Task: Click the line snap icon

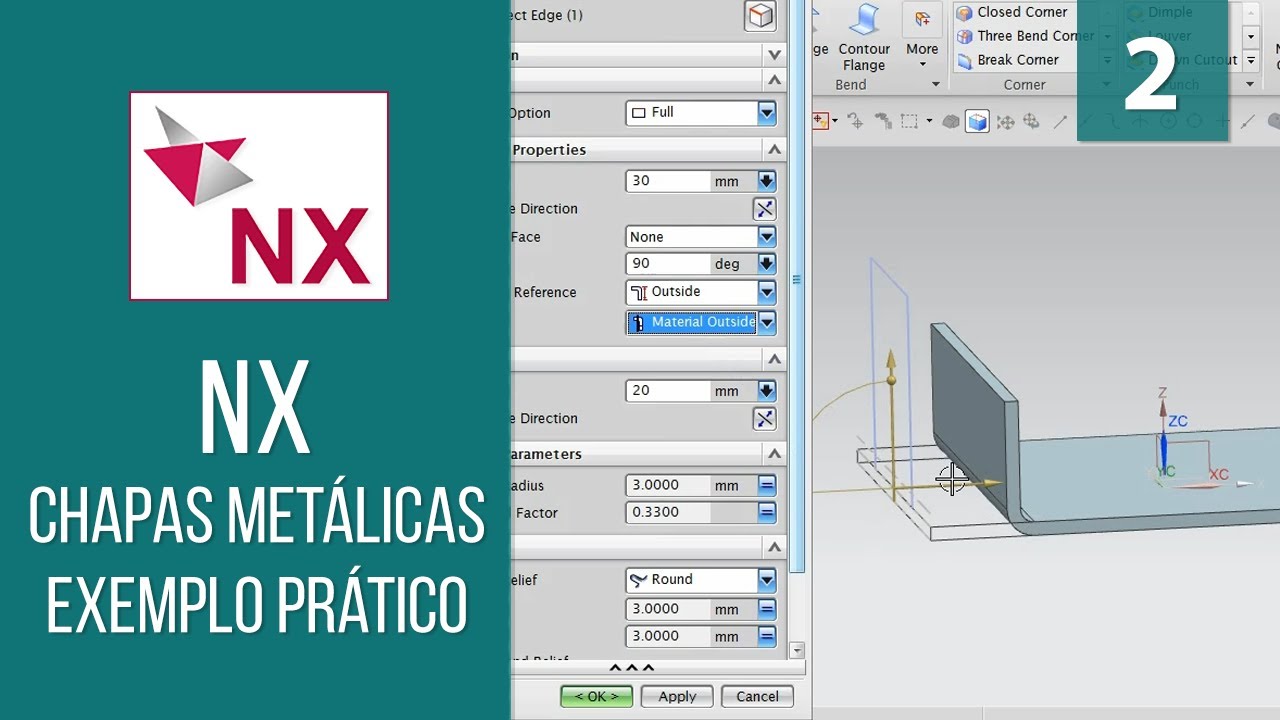Action: tap(1060, 122)
